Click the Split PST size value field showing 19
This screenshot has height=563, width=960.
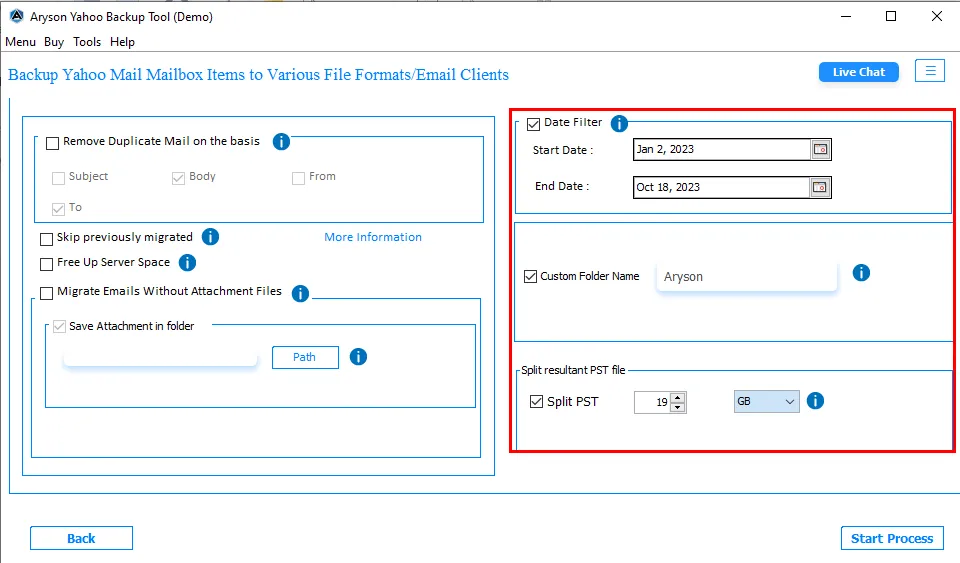click(x=653, y=402)
